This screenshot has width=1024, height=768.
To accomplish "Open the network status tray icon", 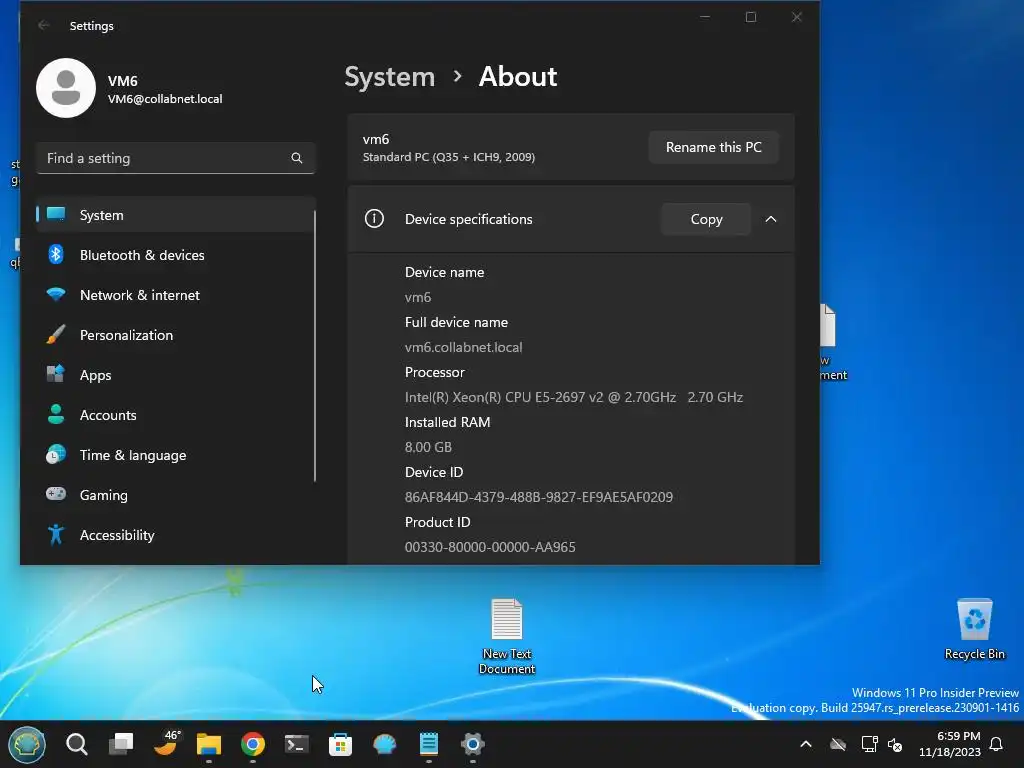I will coord(869,744).
